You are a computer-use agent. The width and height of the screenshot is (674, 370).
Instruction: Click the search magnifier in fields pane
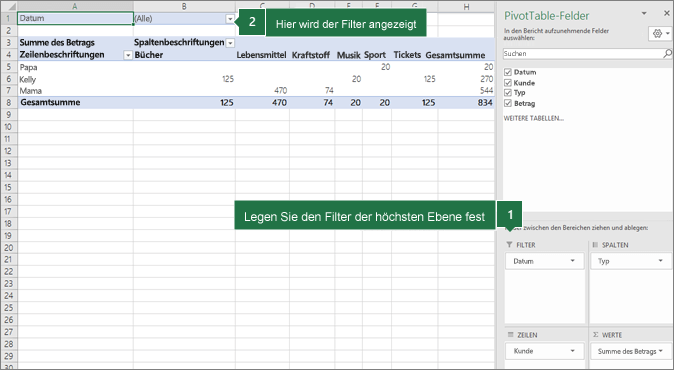coord(667,53)
